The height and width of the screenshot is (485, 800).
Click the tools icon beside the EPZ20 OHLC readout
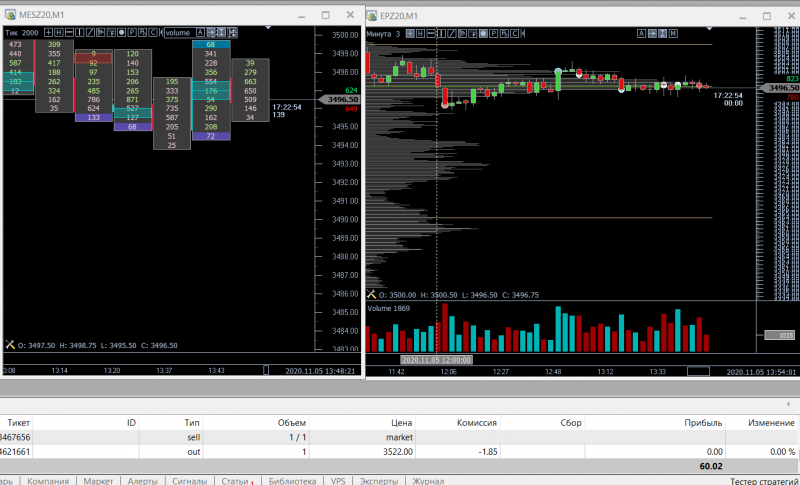pos(371,294)
